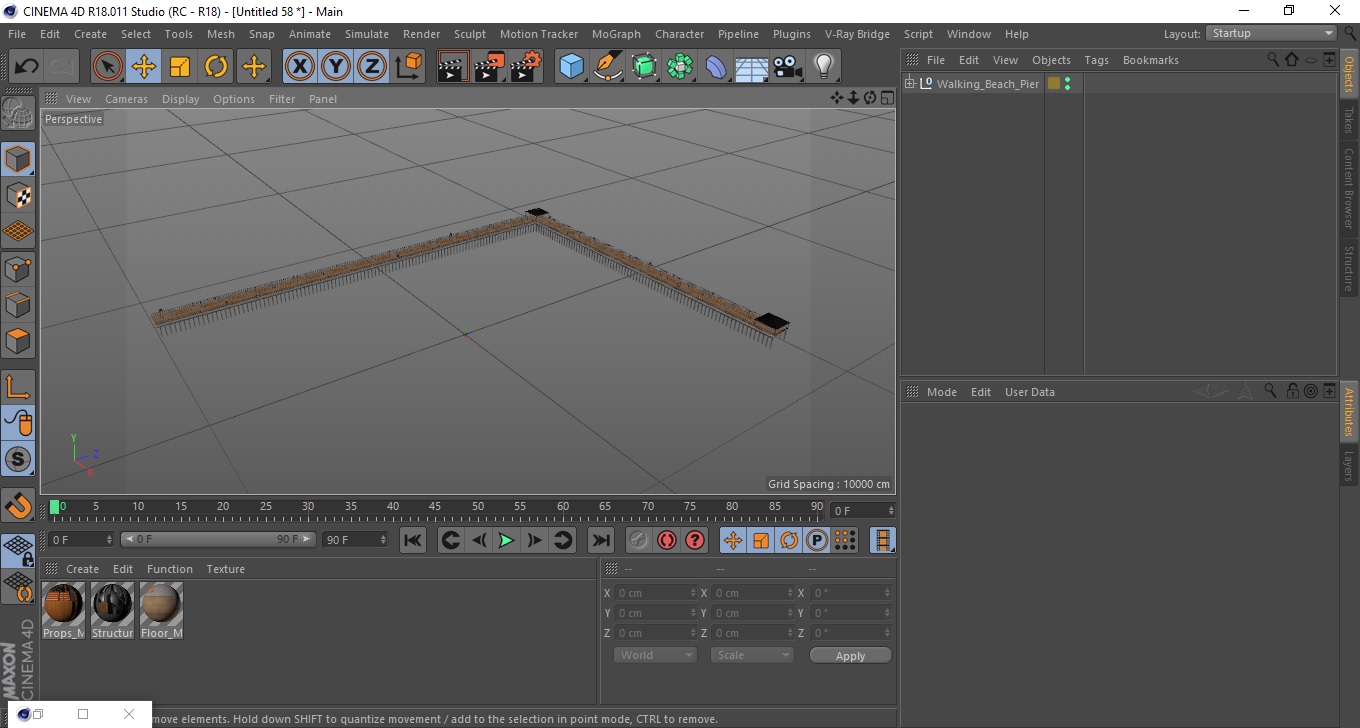The width and height of the screenshot is (1360, 728).
Task: Select the Move tool
Action: click(144, 67)
